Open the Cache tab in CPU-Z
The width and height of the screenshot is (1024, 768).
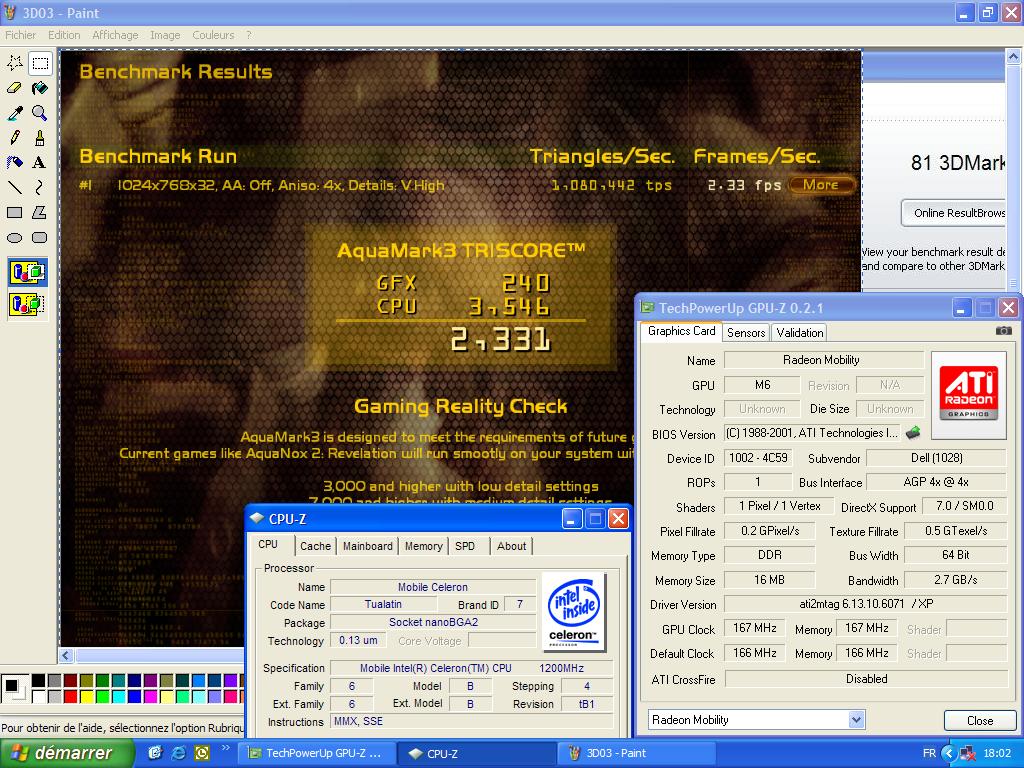(315, 546)
